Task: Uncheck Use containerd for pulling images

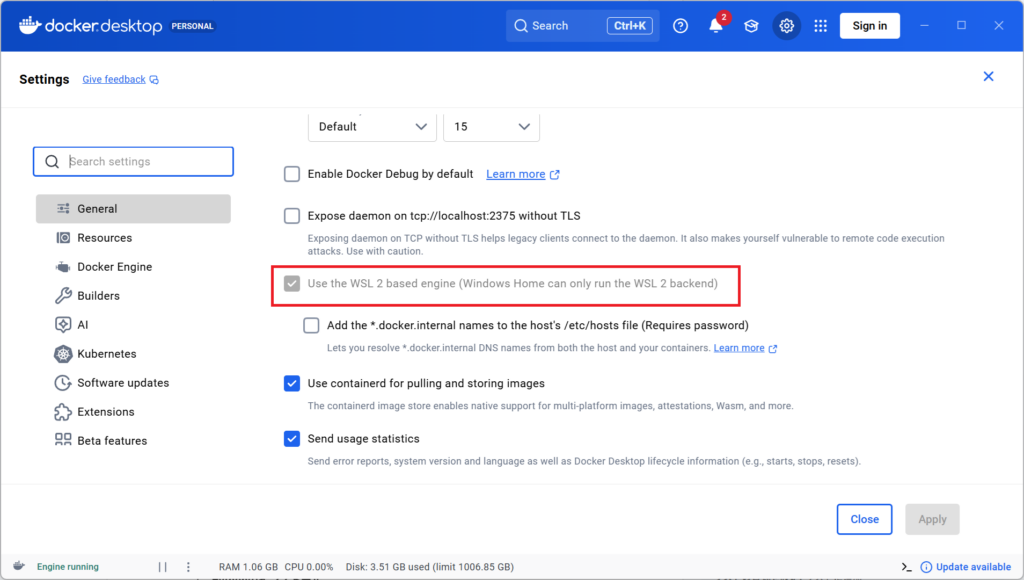Action: point(292,383)
